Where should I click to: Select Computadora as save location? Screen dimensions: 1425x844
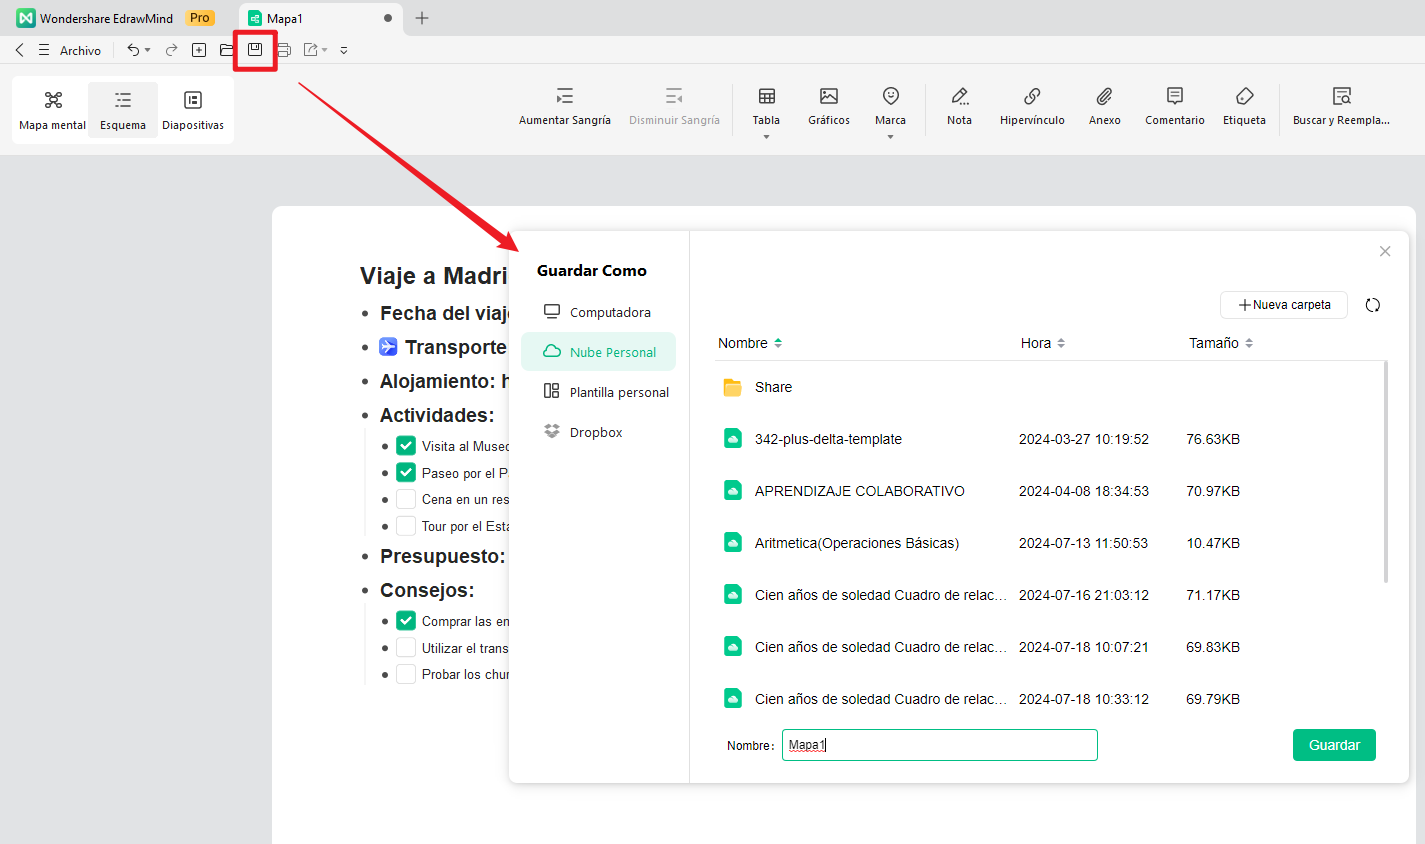point(598,312)
